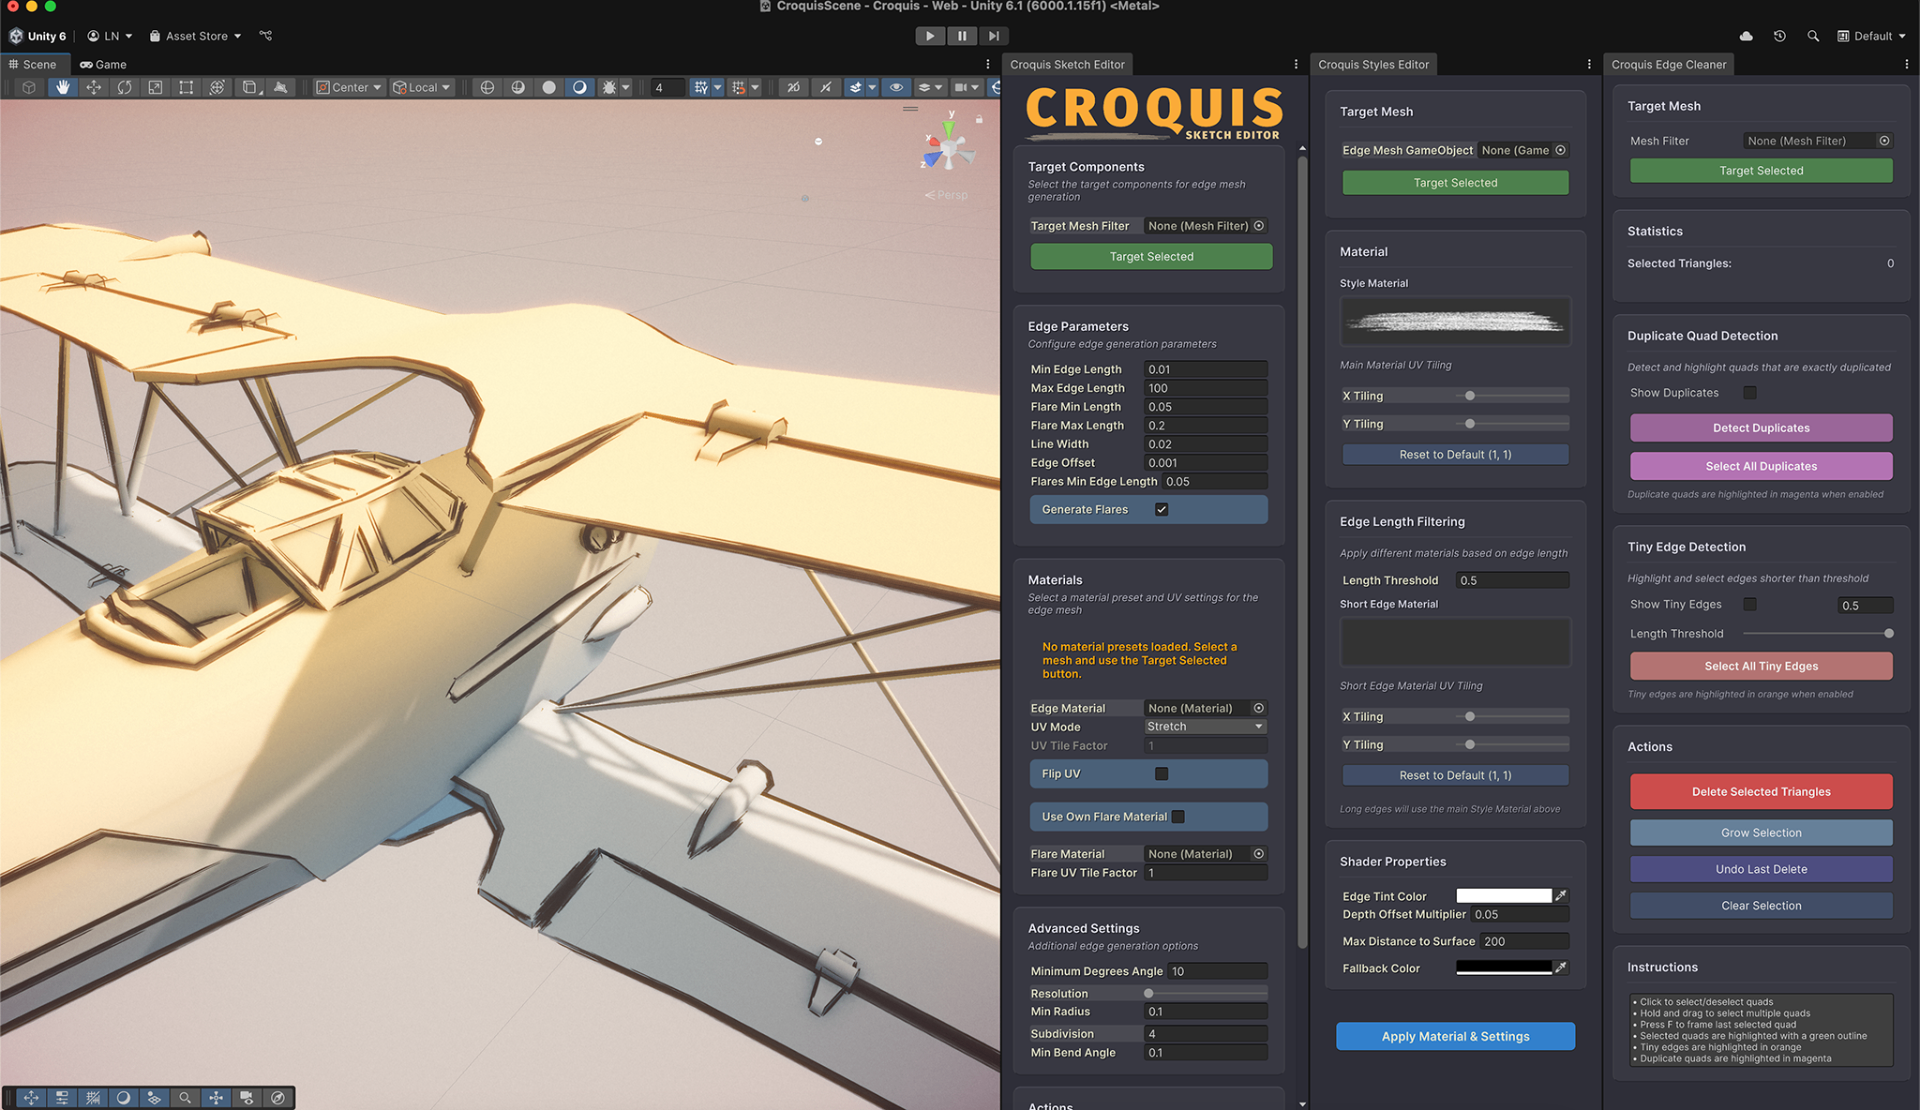The image size is (1920, 1110).
Task: Open object picker for Edge Material field
Action: pyautogui.click(x=1259, y=708)
